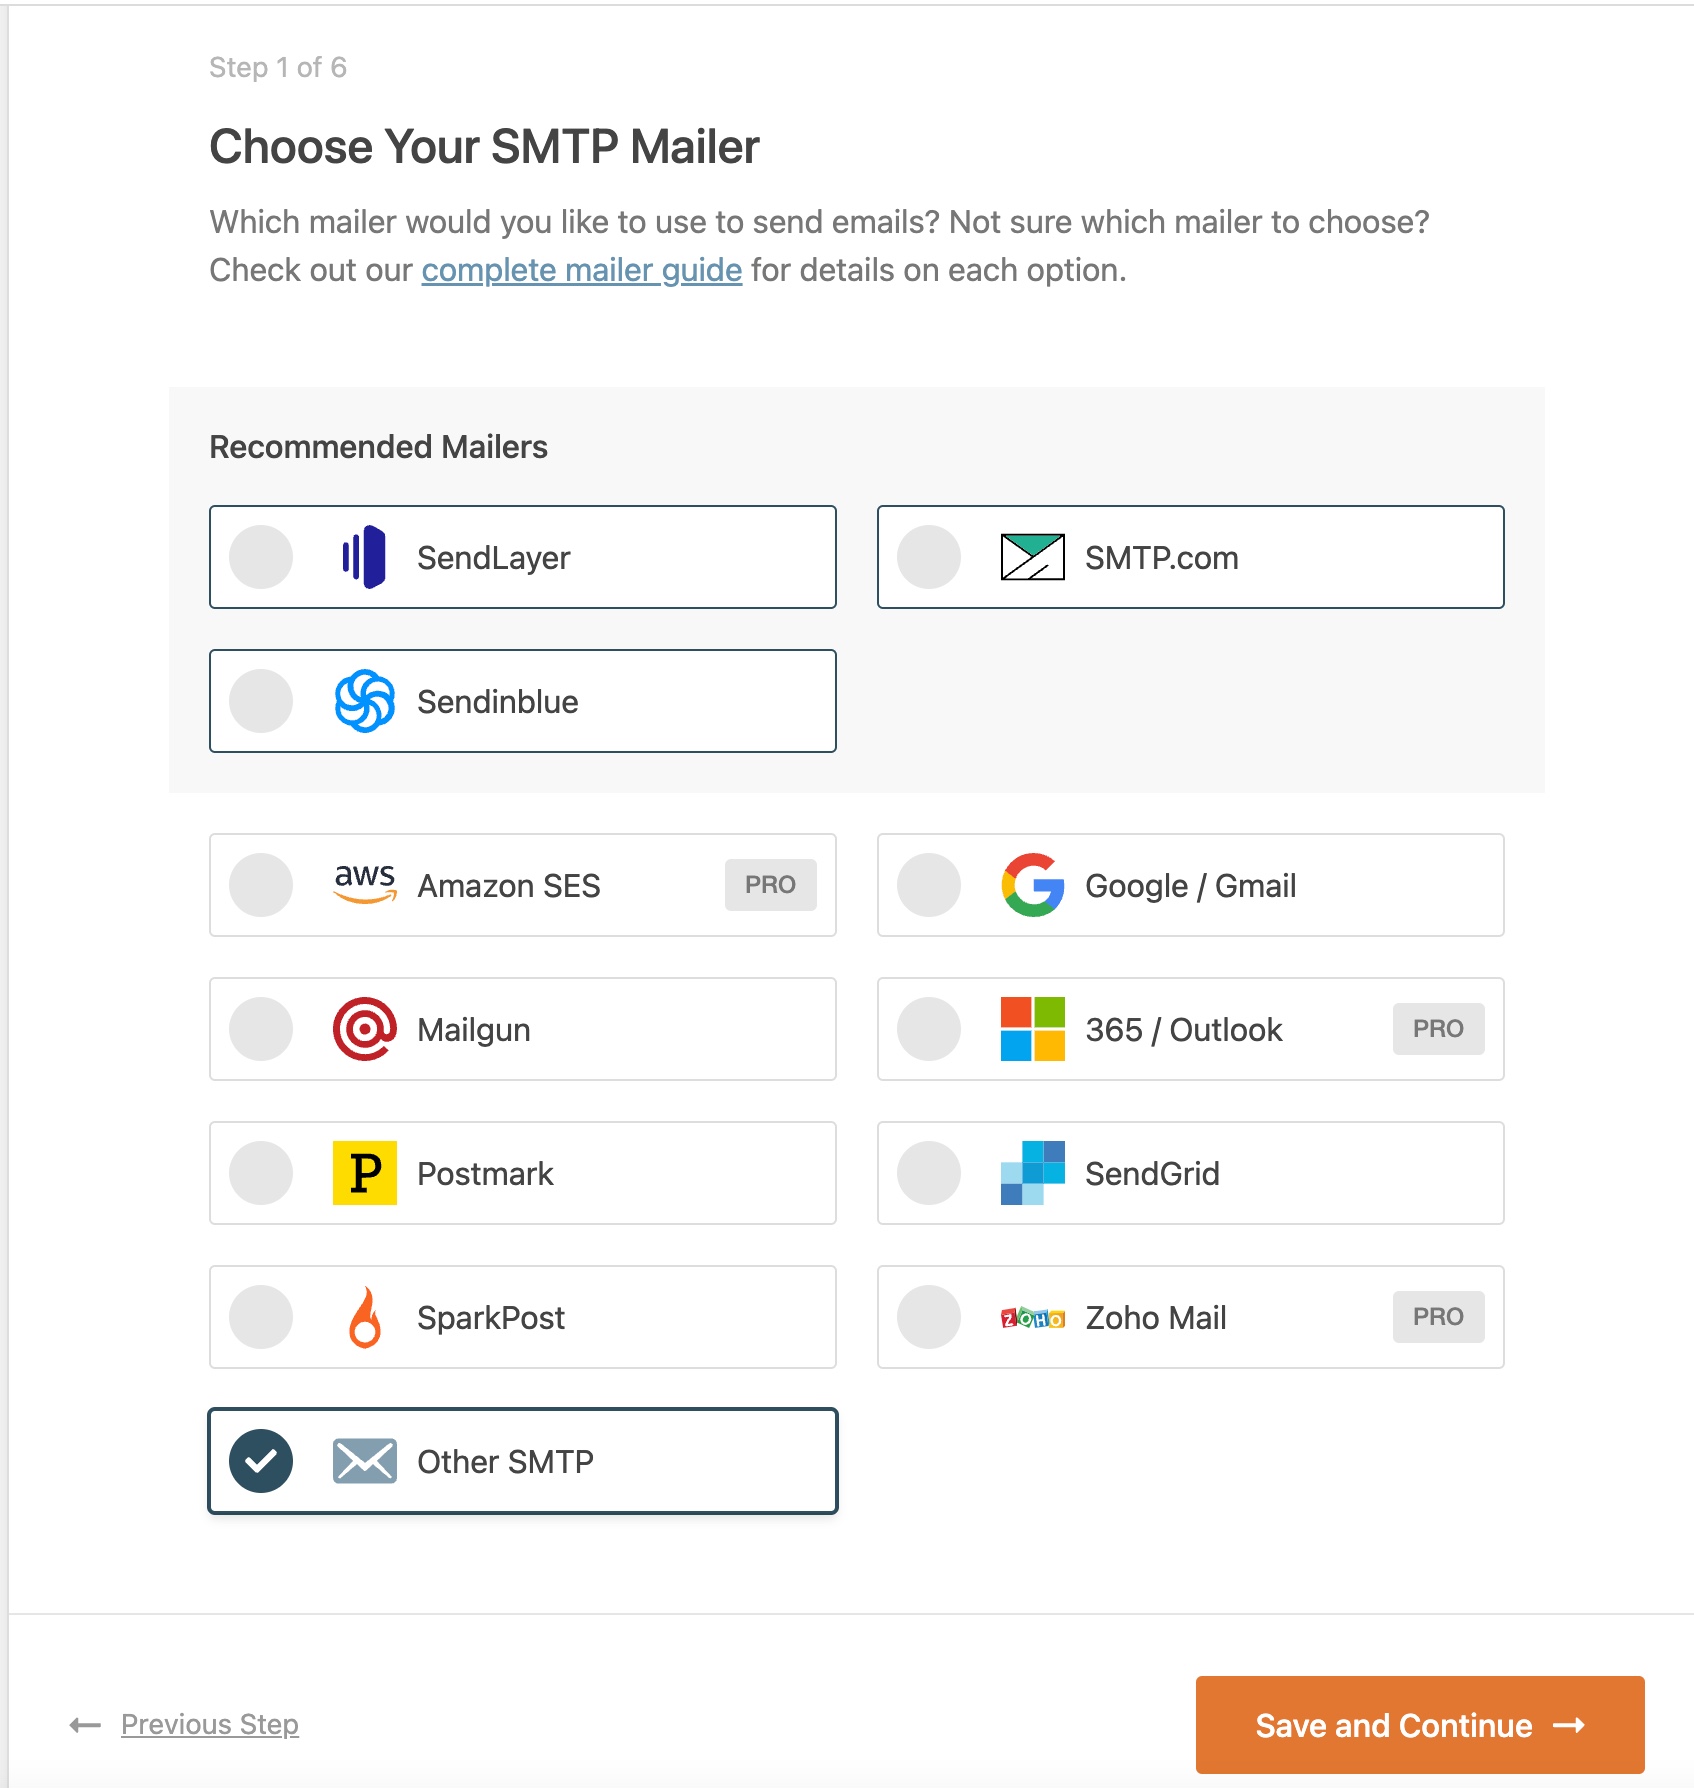Select the Sendinblue radio button
The height and width of the screenshot is (1788, 1694).
point(261,701)
